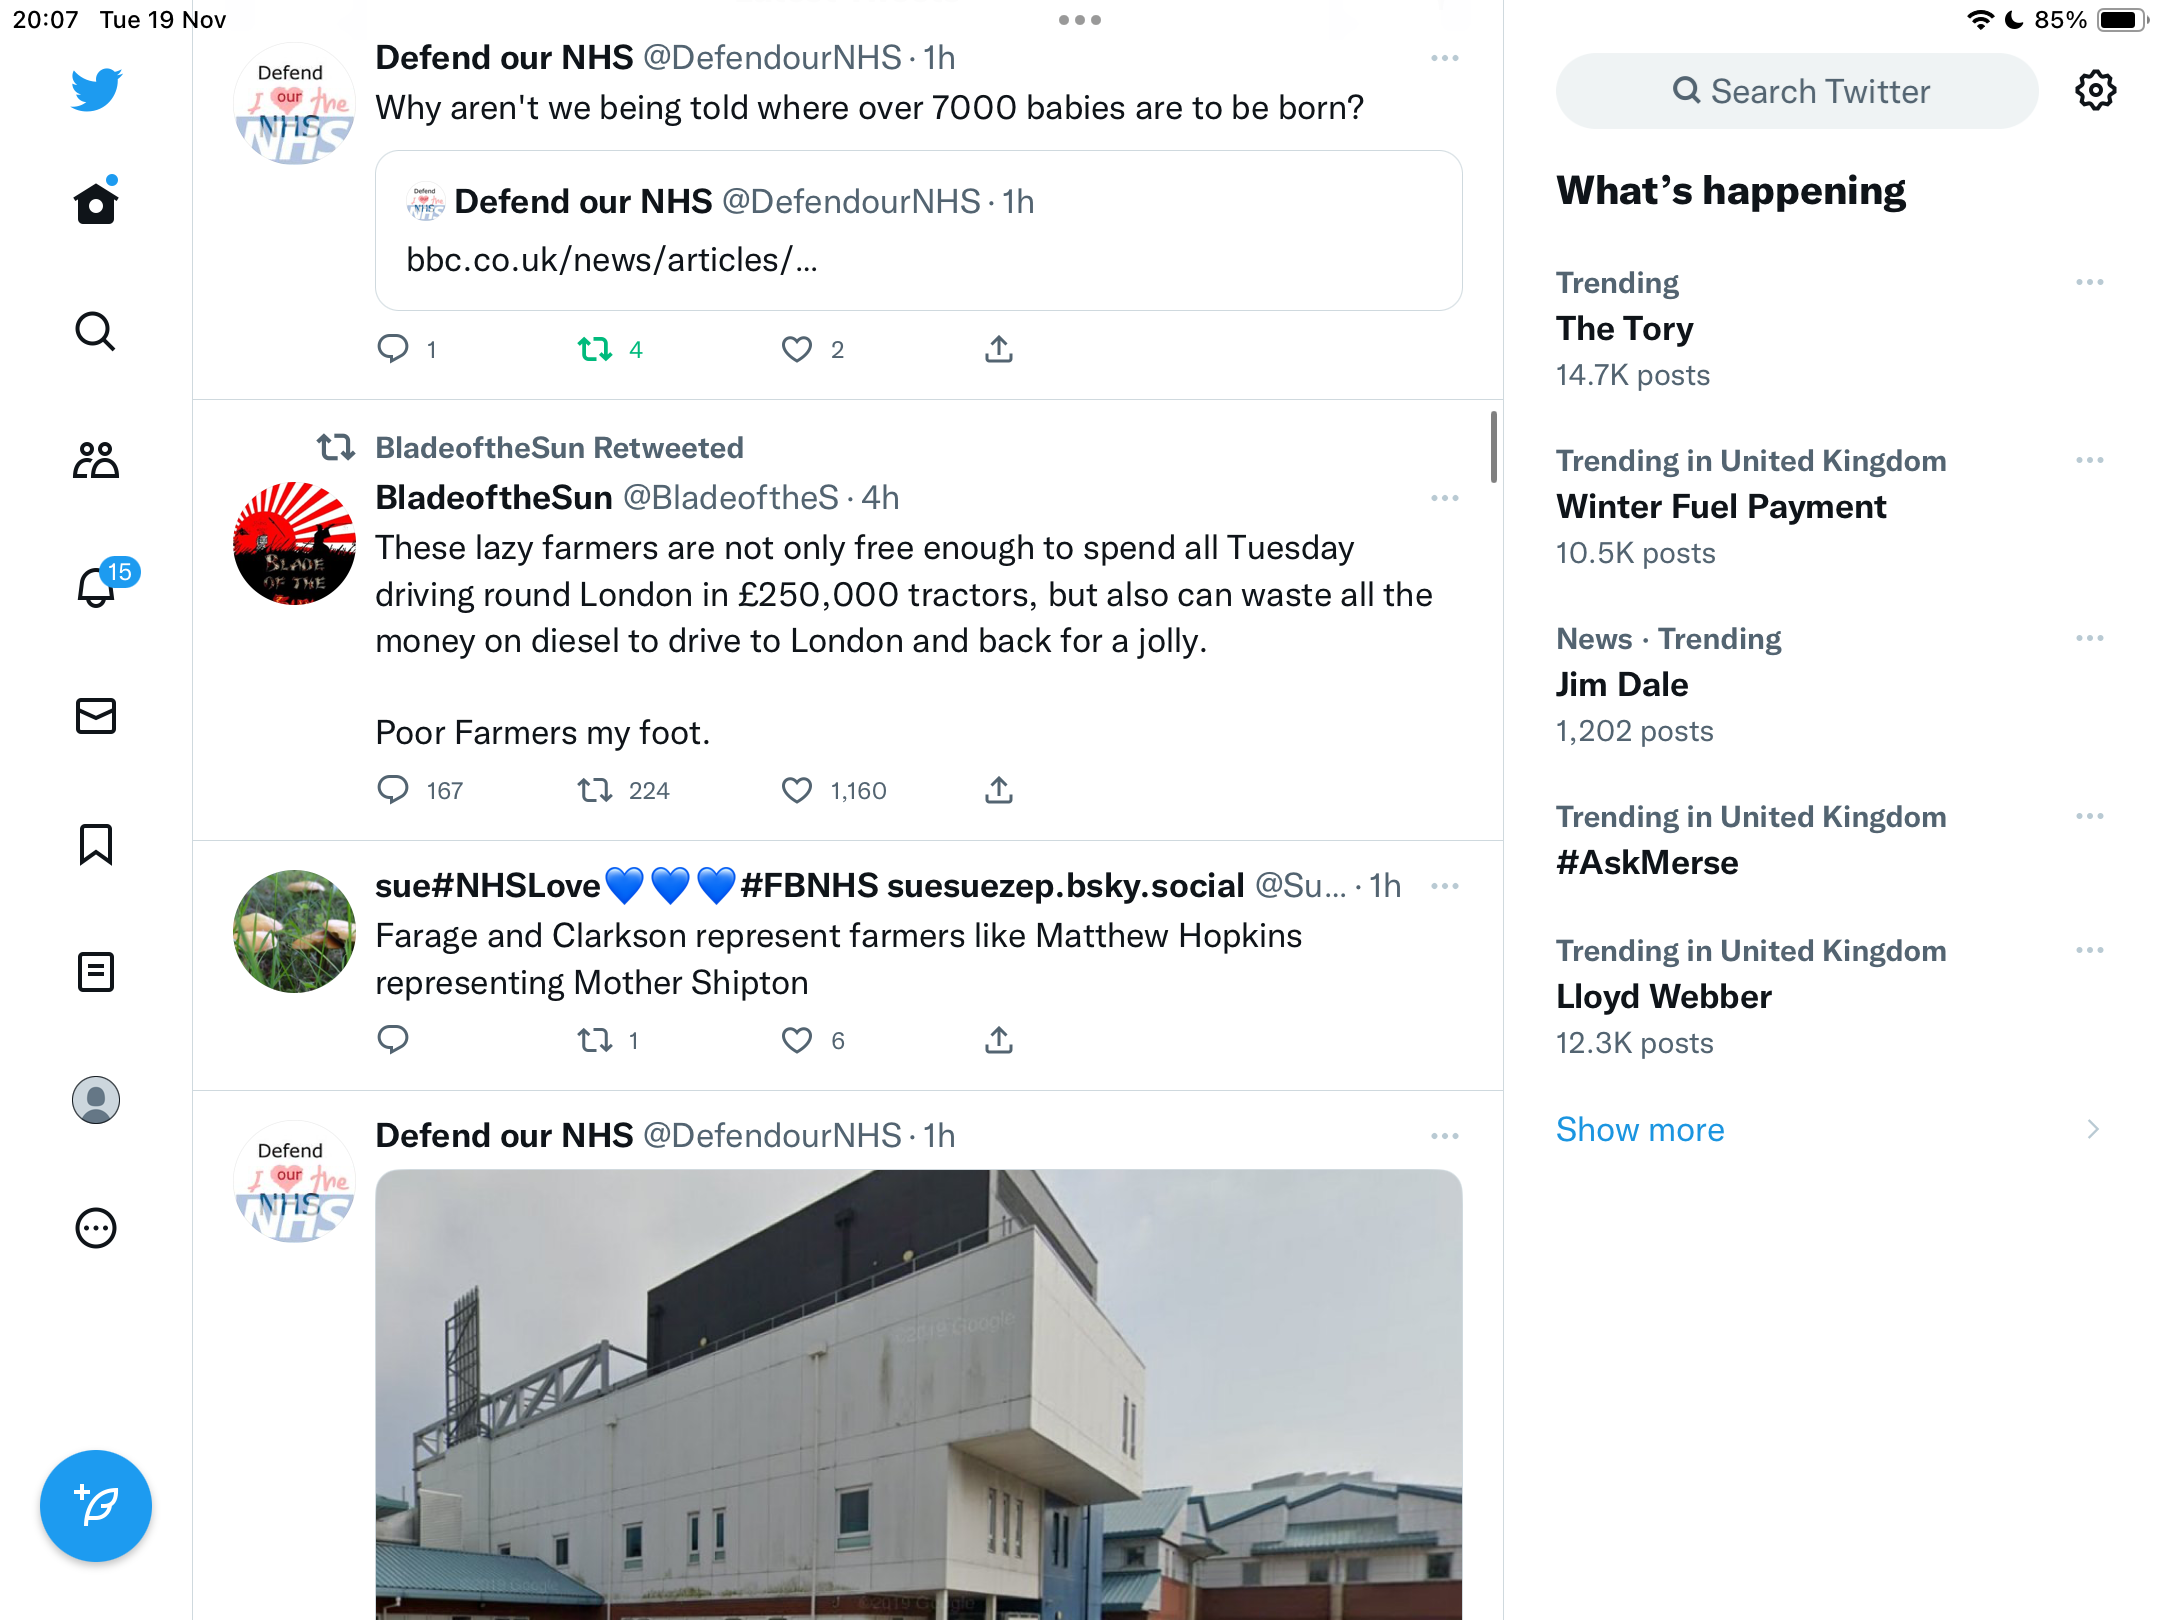
Task: Open more options on BladeoftheSun tweet
Action: [1445, 498]
